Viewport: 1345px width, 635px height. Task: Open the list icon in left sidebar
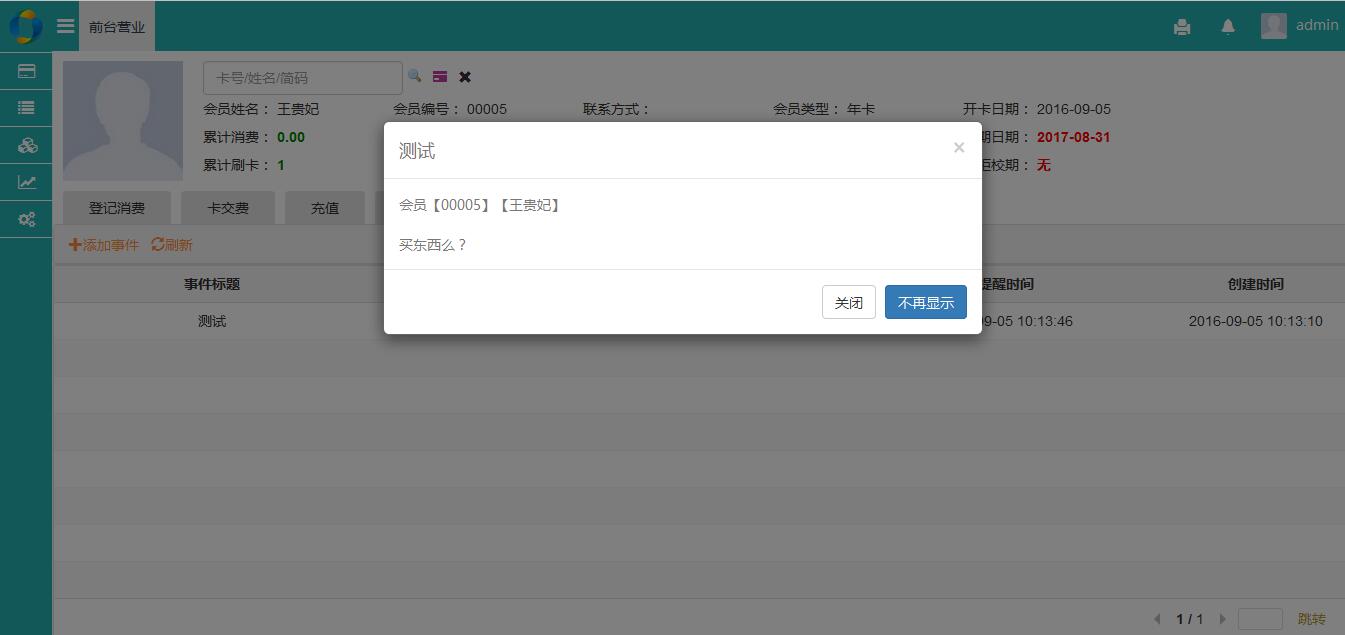pos(27,108)
